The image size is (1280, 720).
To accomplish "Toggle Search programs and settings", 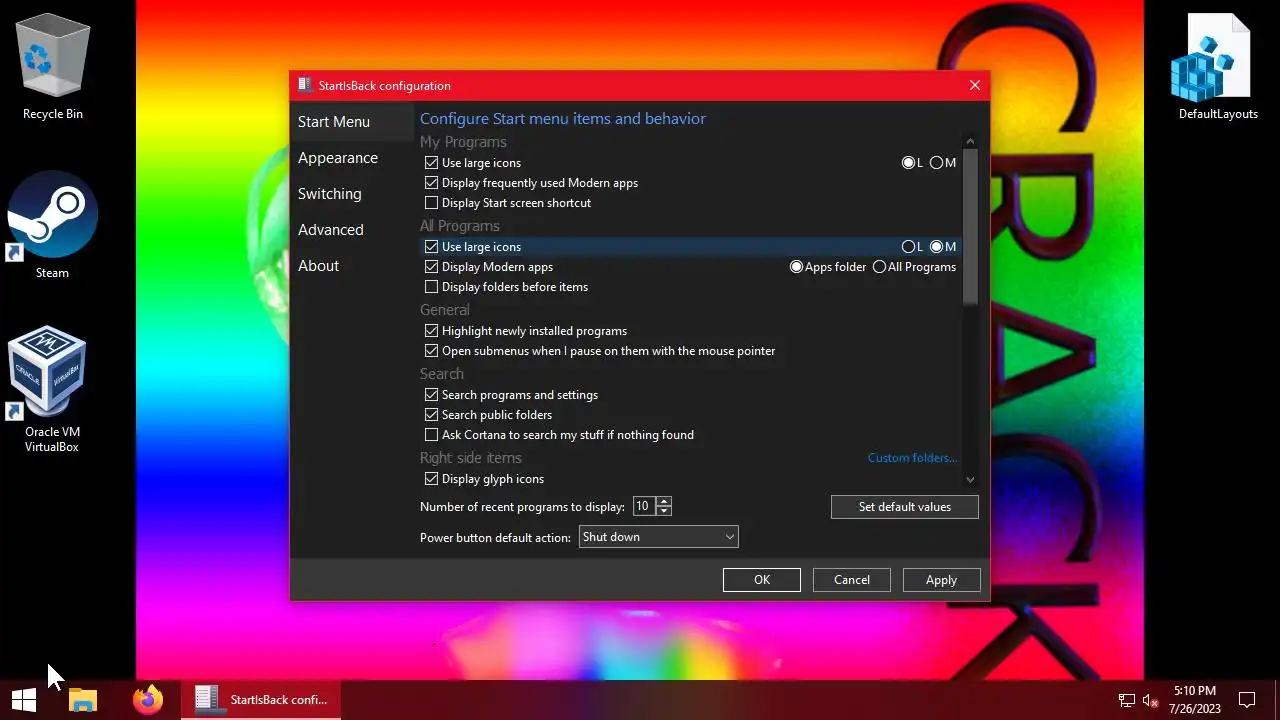I will 431,395.
